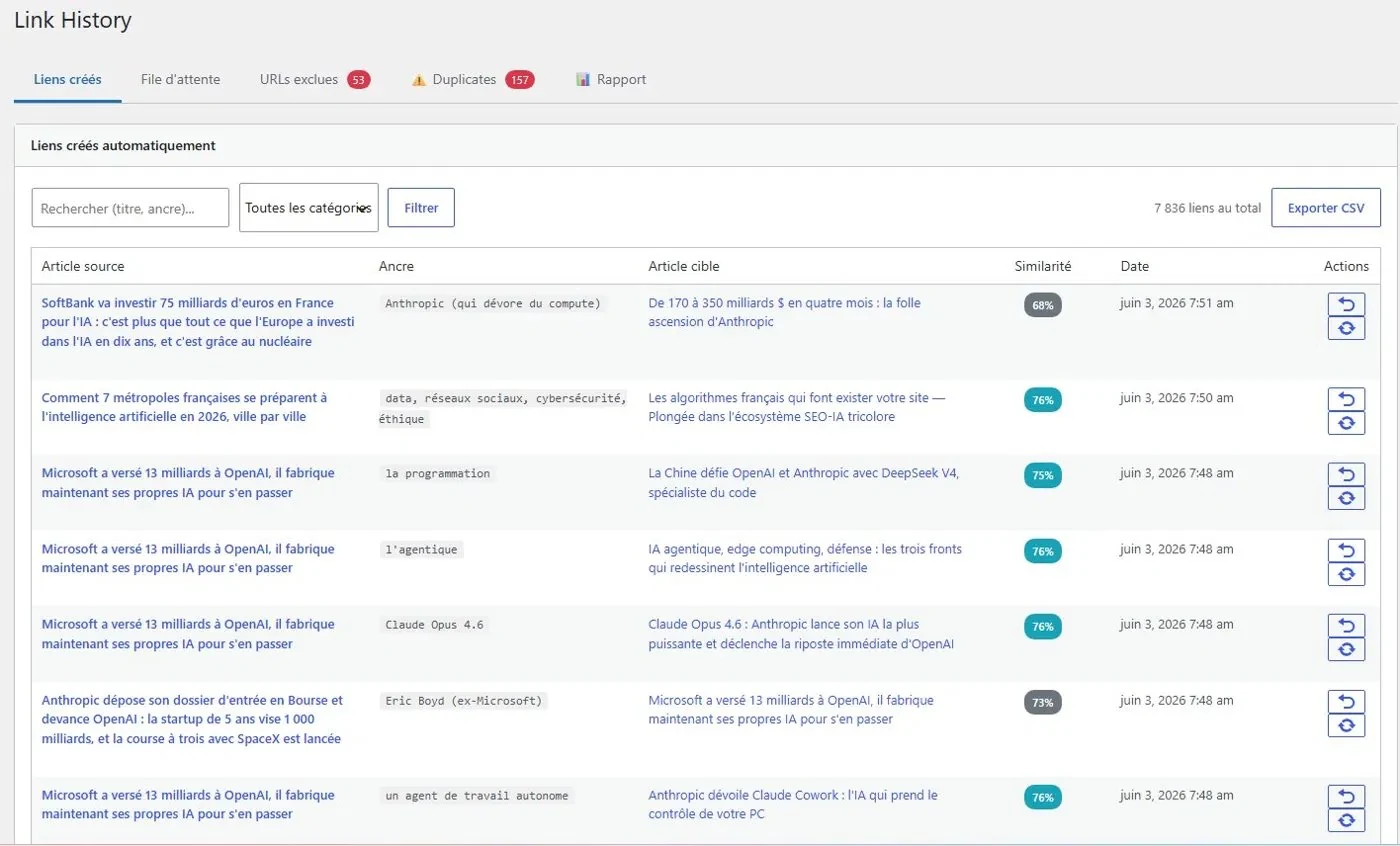The width and height of the screenshot is (1400, 846).
Task: Regenerate the link anchored "data, réseaux sociaux, cybersécurité"
Action: tap(1346, 423)
